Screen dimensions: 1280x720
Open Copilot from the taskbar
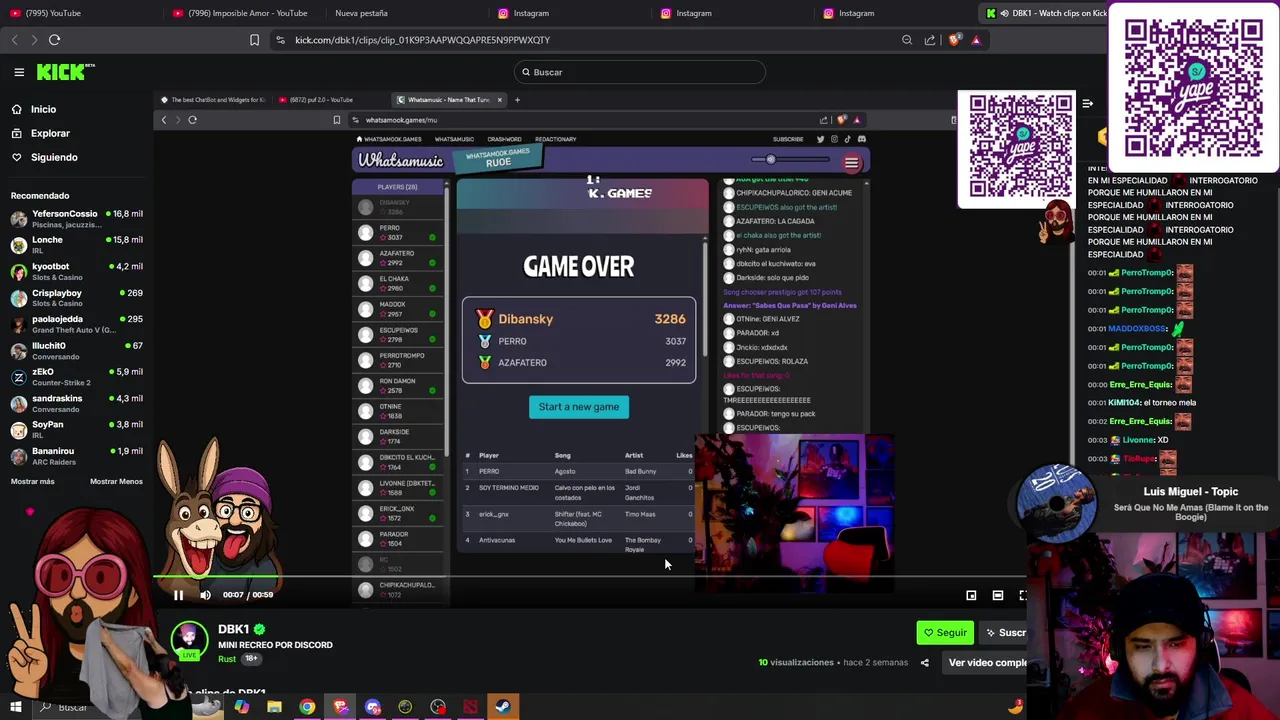pyautogui.click(x=242, y=707)
